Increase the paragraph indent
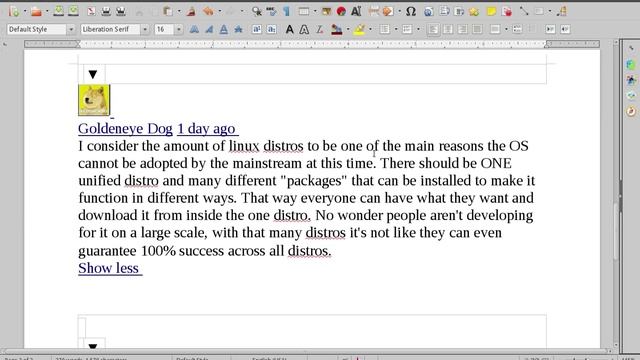Screen dimensions: 640x360 coord(550,29)
